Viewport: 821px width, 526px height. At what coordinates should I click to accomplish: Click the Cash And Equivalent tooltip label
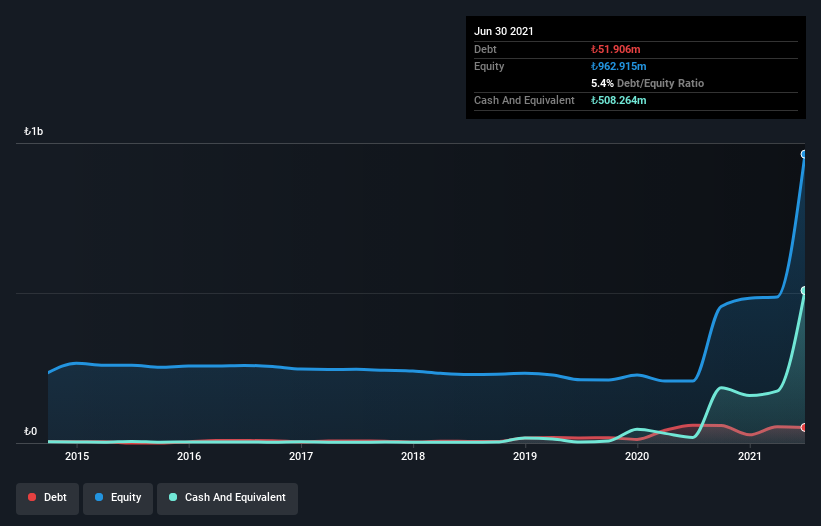point(524,100)
